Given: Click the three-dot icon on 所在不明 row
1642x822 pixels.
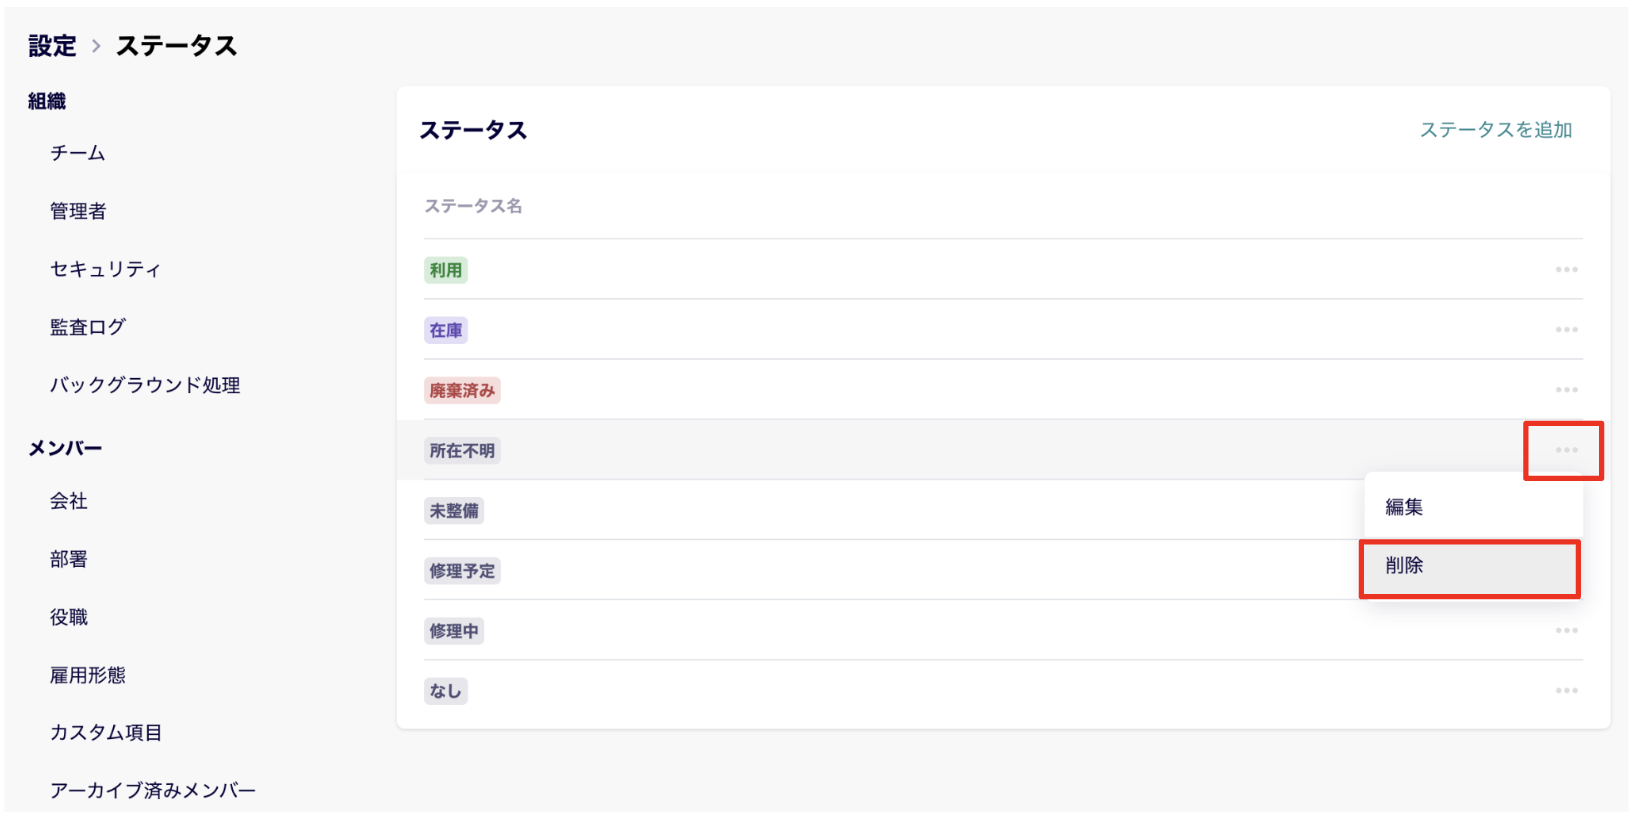Looking at the screenshot, I should [x=1566, y=450].
